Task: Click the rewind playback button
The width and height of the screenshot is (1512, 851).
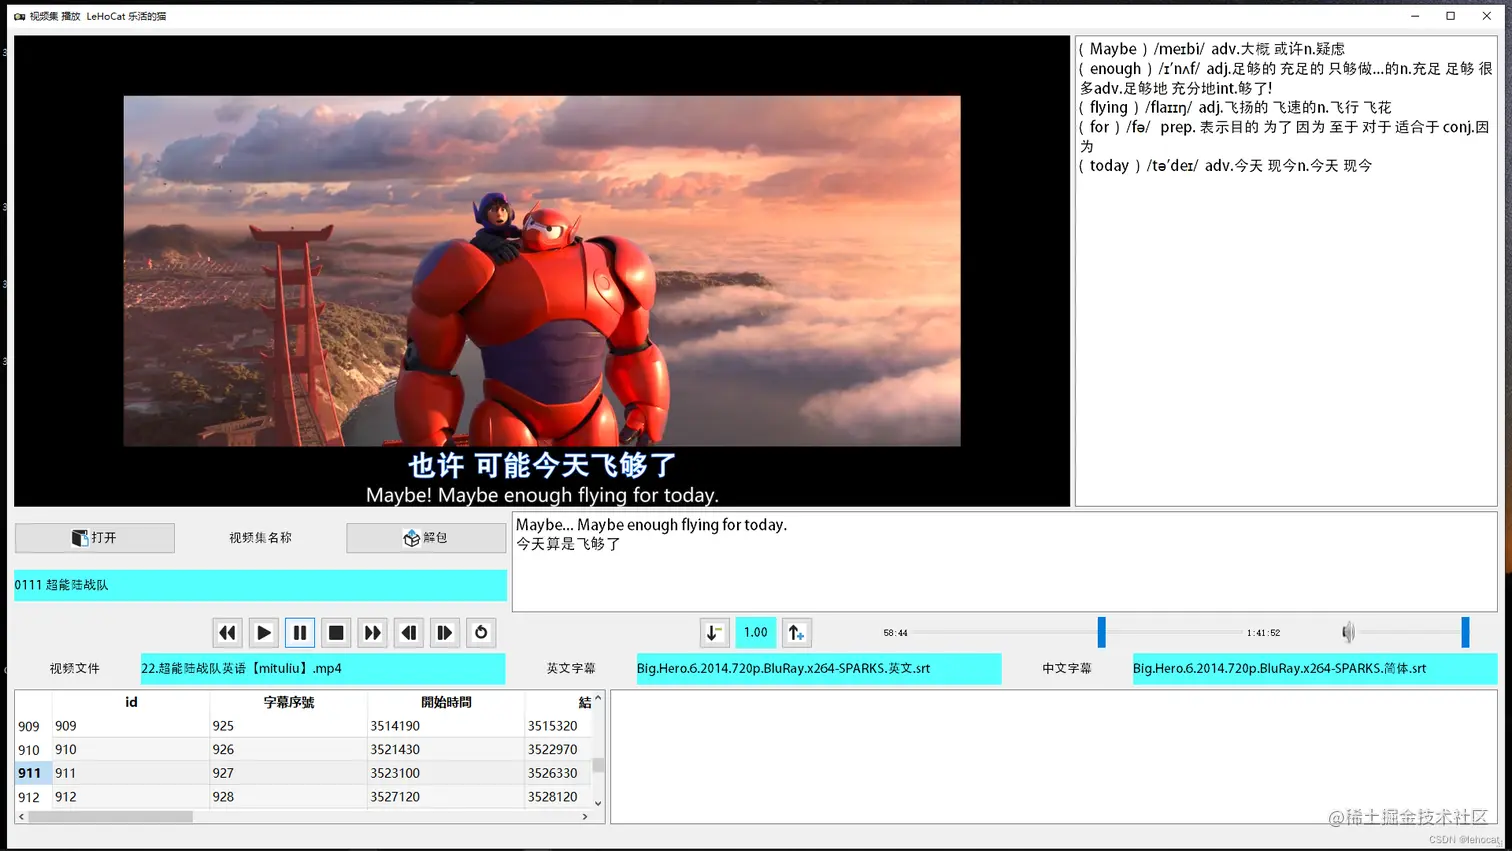Action: tap(227, 633)
